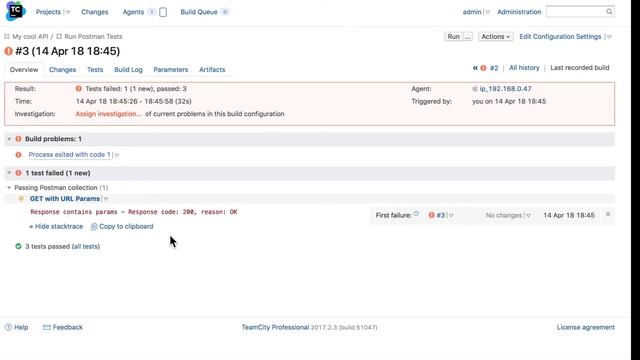Click the failed build status icon beside #3 title
Image resolution: width=640 pixels, height=360 pixels.
coord(9,51)
